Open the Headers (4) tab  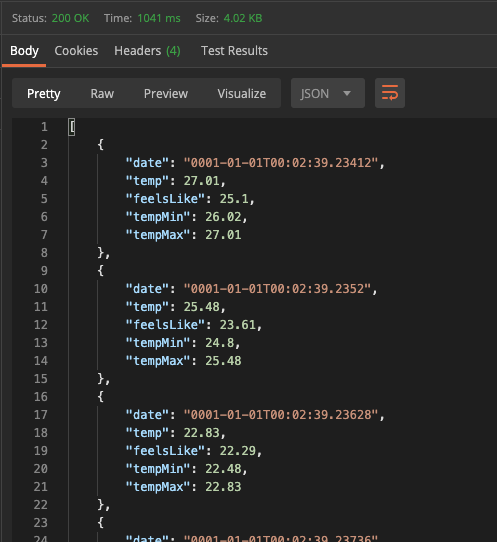[x=147, y=51]
